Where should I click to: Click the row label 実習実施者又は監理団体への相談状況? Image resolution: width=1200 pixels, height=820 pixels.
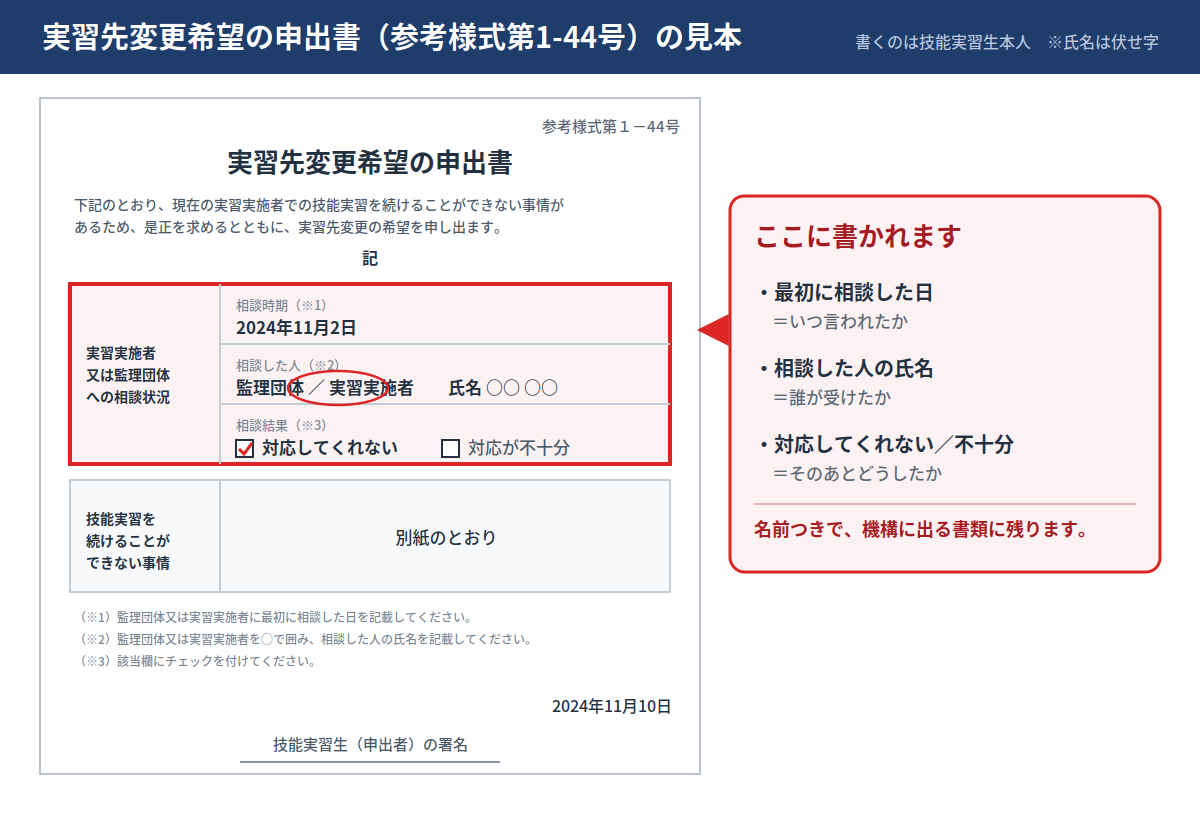coord(128,375)
